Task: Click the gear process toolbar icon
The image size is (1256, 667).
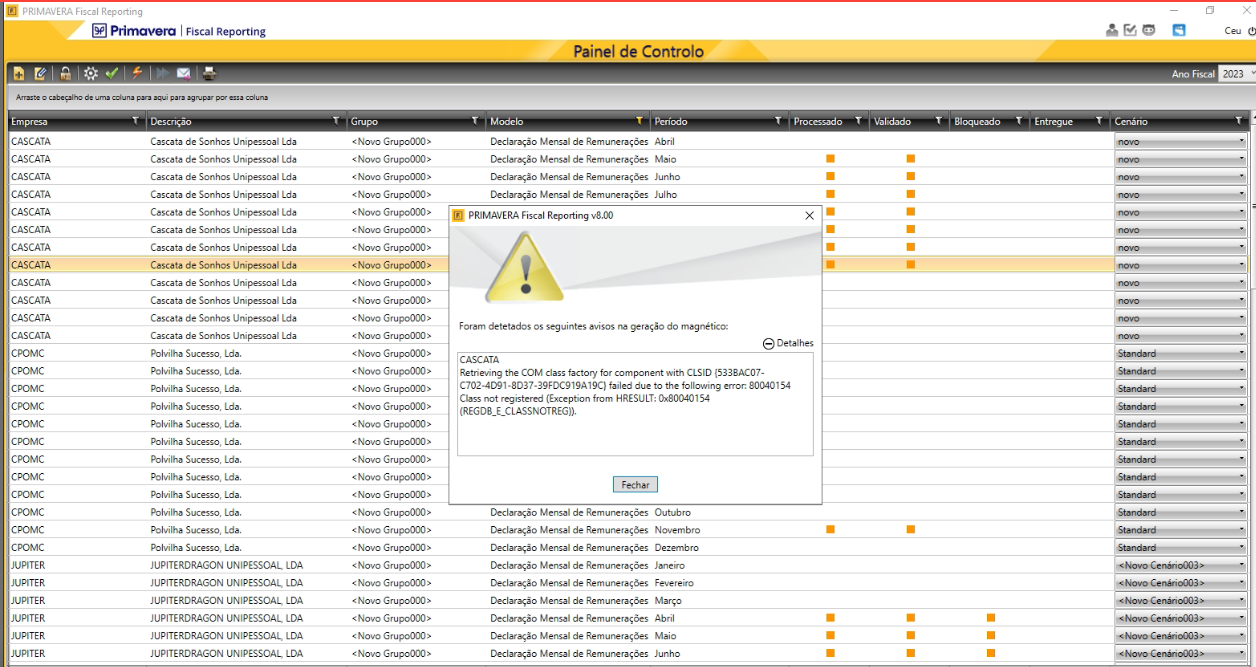Action: pyautogui.click(x=91, y=73)
